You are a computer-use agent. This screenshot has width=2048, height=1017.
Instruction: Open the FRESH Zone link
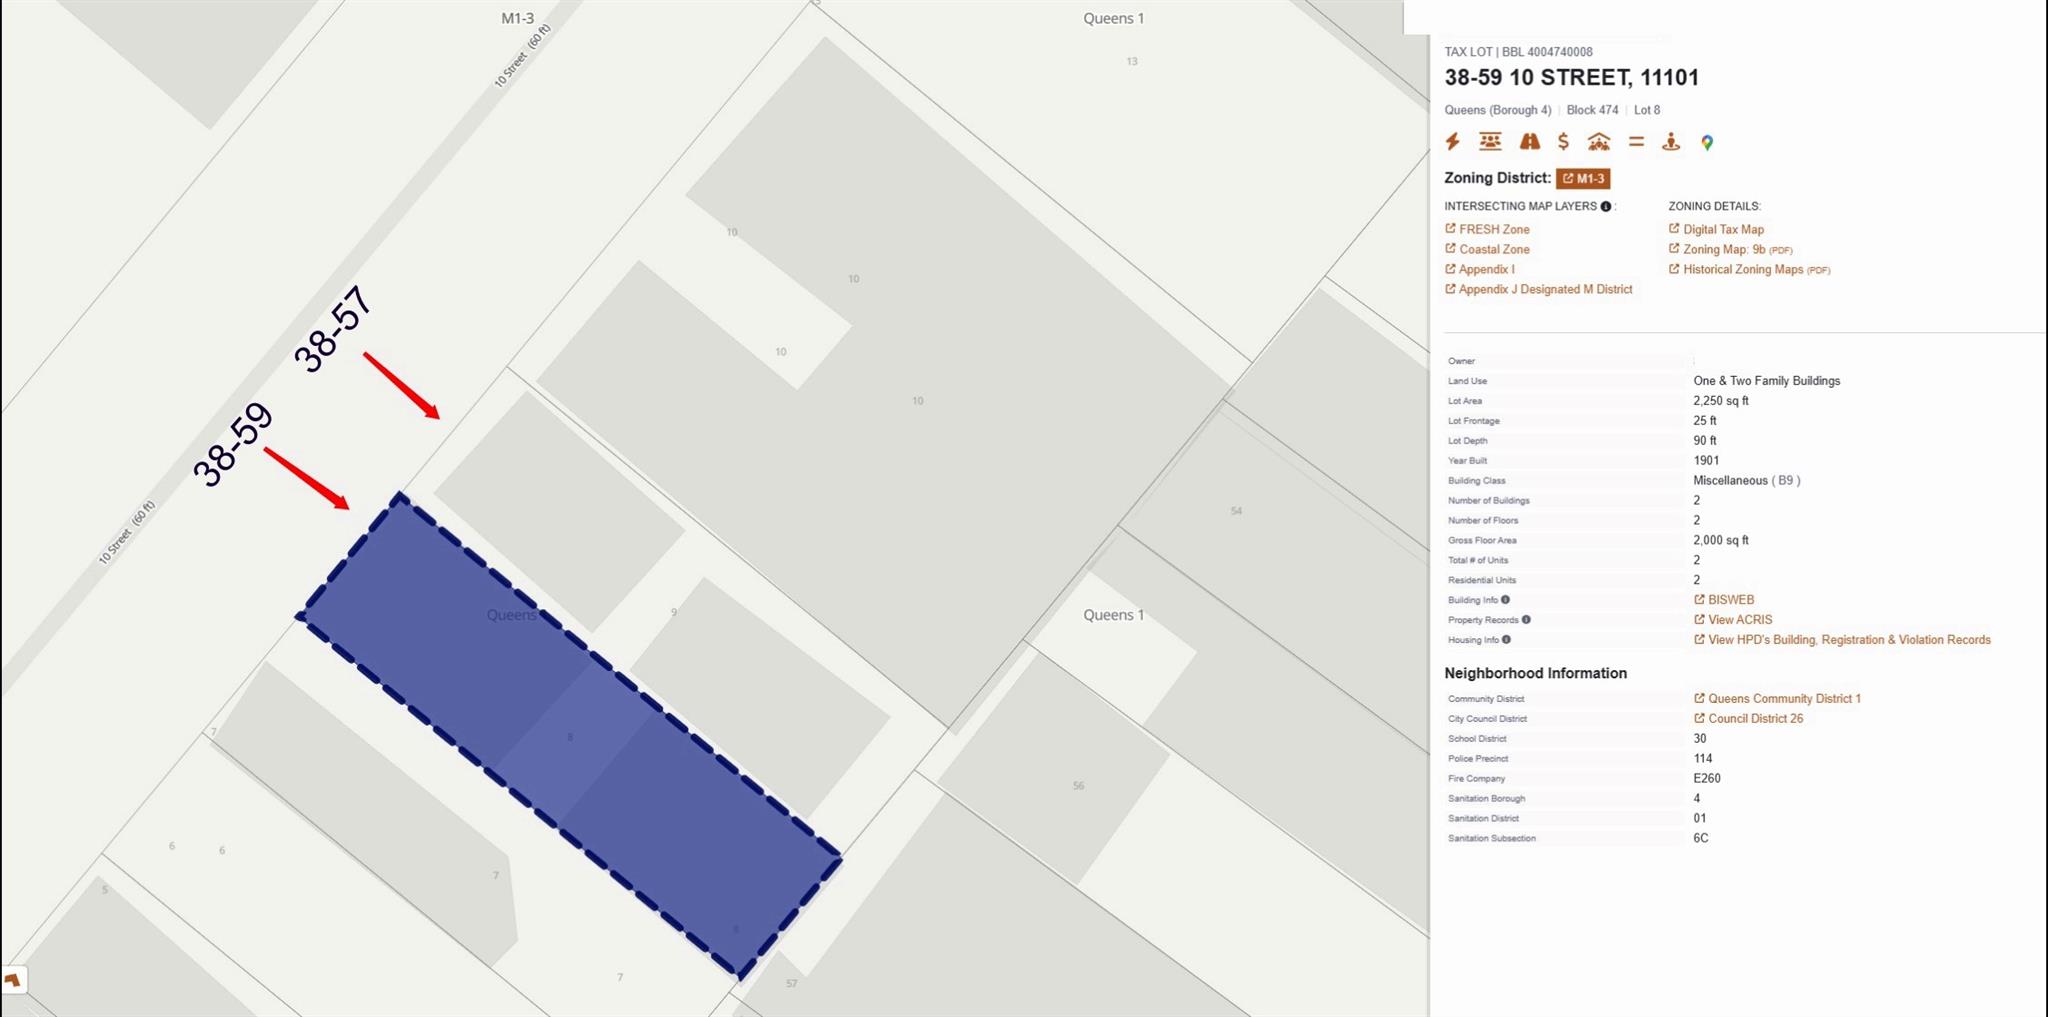click(x=1493, y=230)
